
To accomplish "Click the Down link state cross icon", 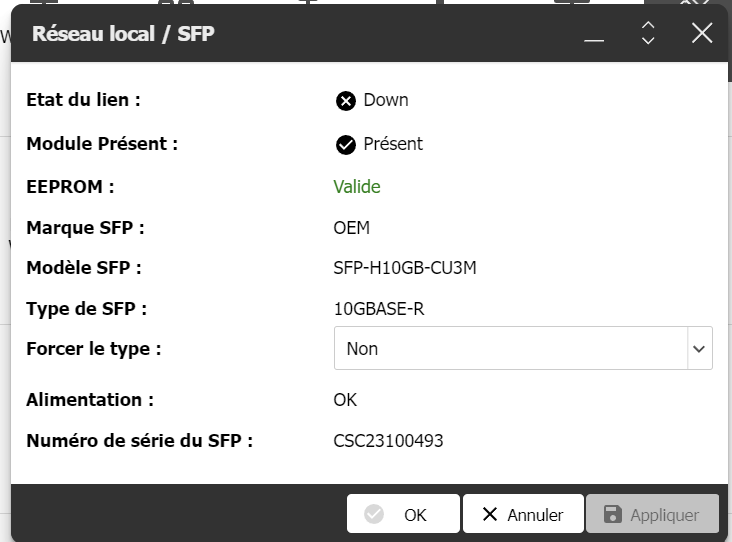I will coord(346,101).
